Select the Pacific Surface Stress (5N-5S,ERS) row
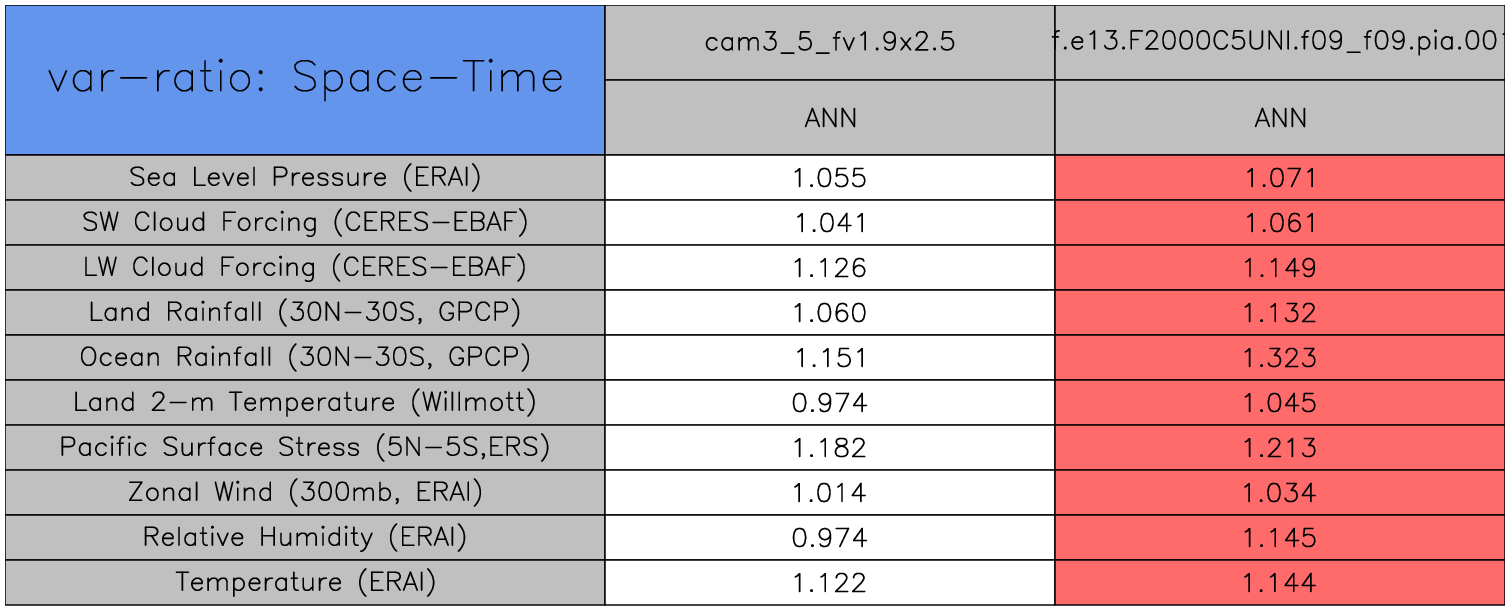The height and width of the screenshot is (611, 1510). pos(305,447)
